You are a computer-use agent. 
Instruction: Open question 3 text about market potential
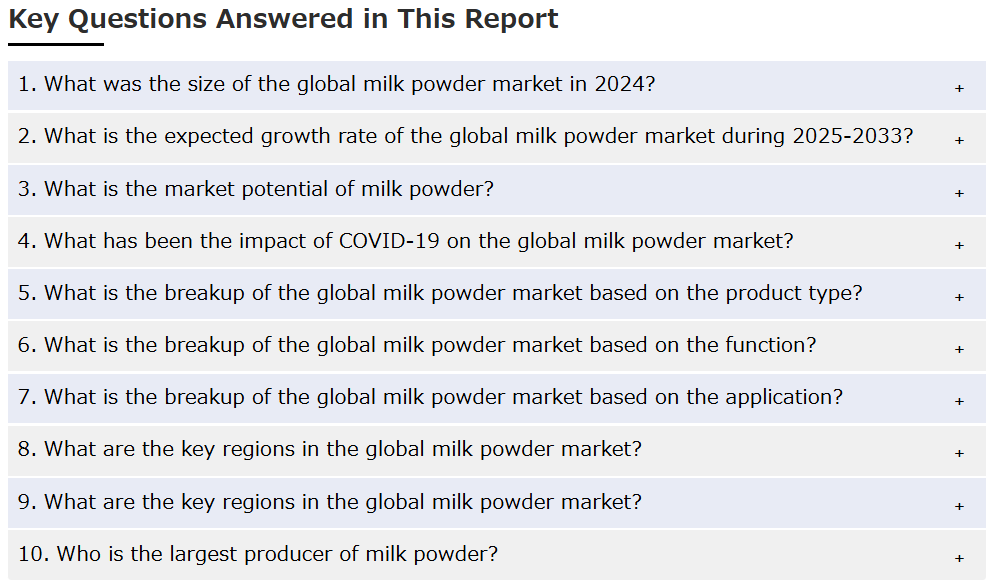[256, 189]
